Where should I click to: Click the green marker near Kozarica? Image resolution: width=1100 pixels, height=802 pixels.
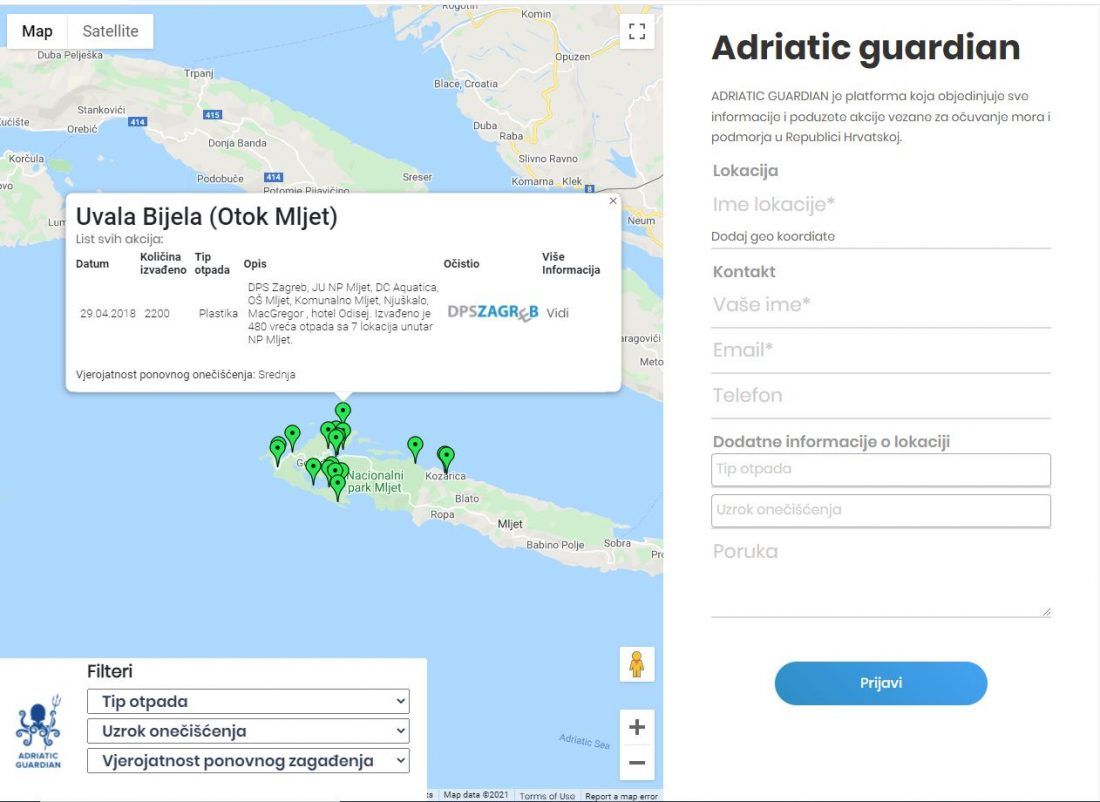point(445,457)
